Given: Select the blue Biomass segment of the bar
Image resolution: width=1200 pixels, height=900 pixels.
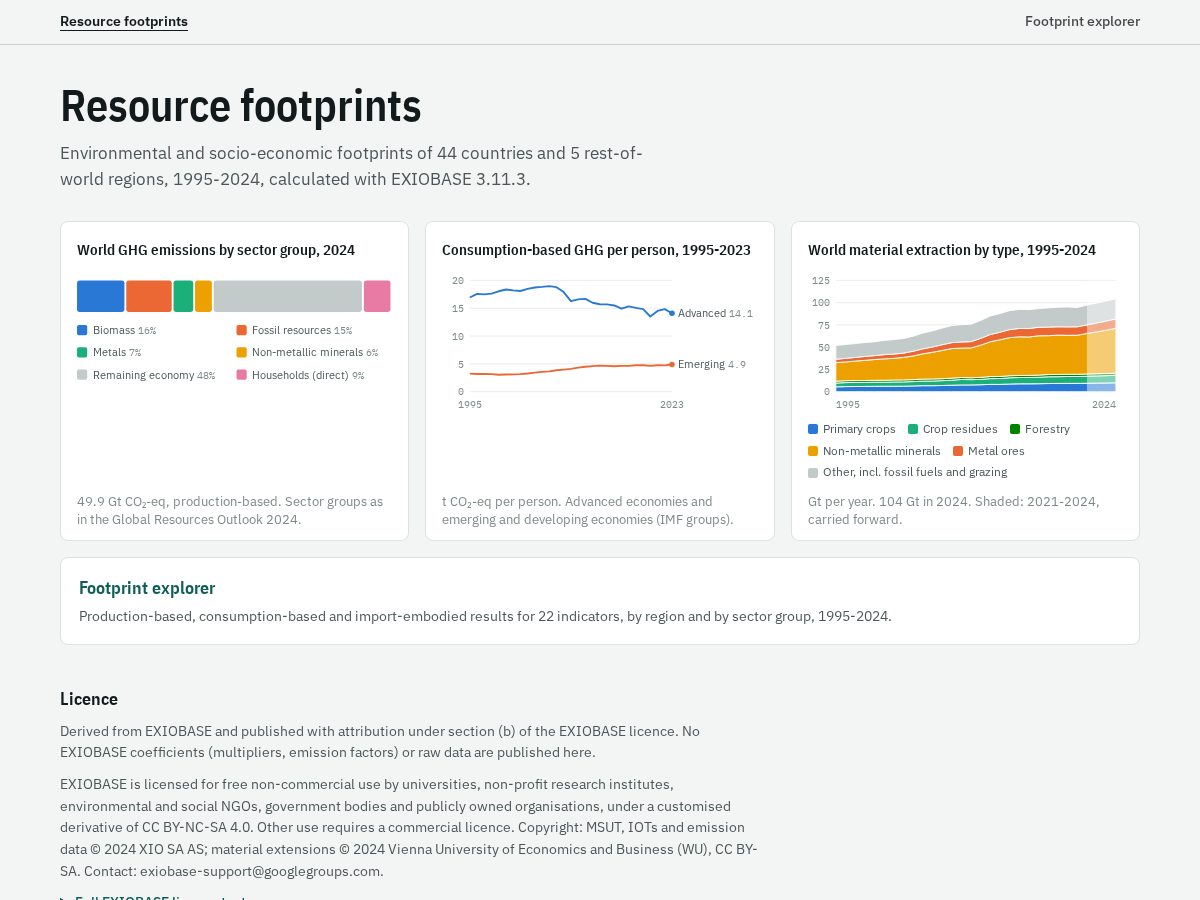Looking at the screenshot, I should click(101, 296).
